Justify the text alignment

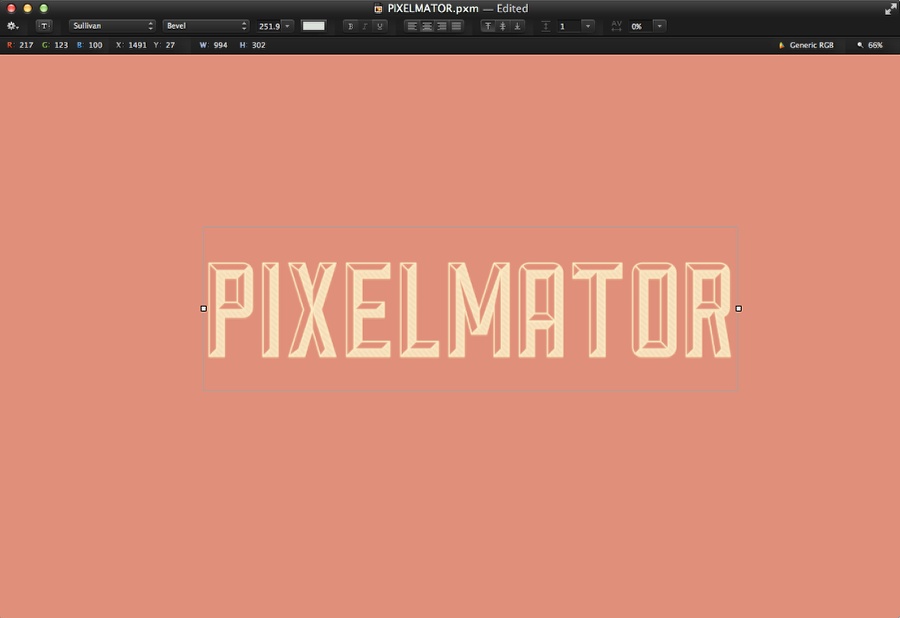(456, 26)
